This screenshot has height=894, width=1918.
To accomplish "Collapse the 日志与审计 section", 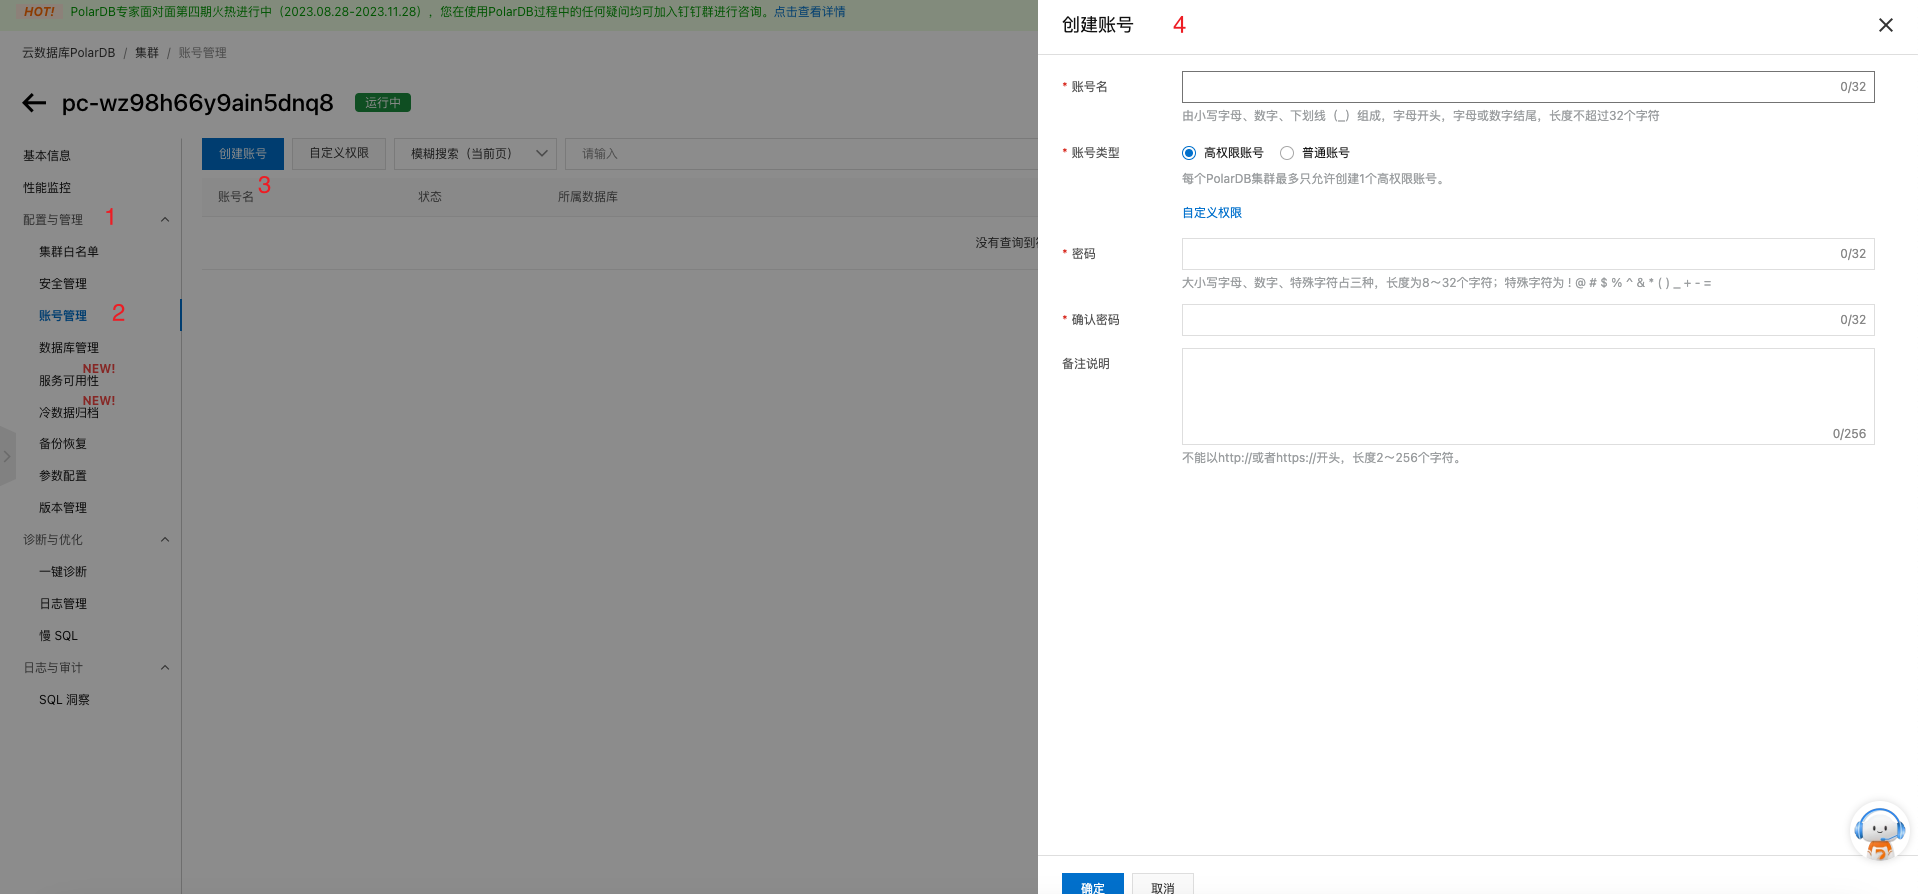I will click(x=165, y=668).
